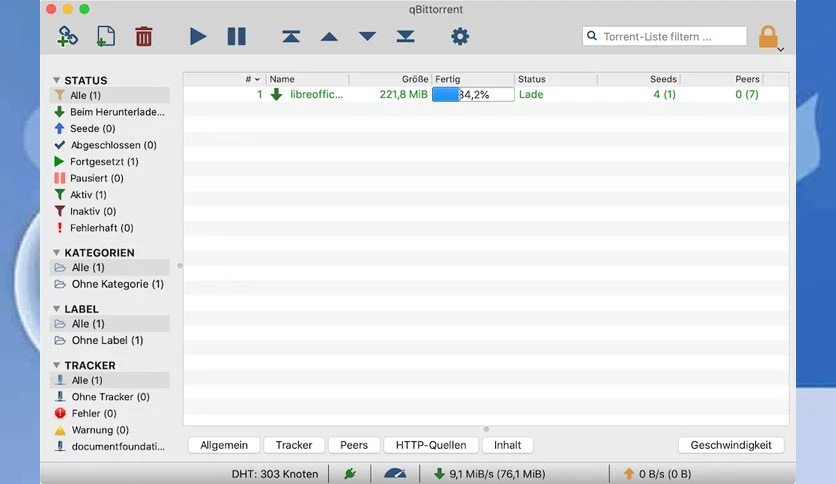
Task: Resume torrents with the play button
Action: [x=198, y=36]
